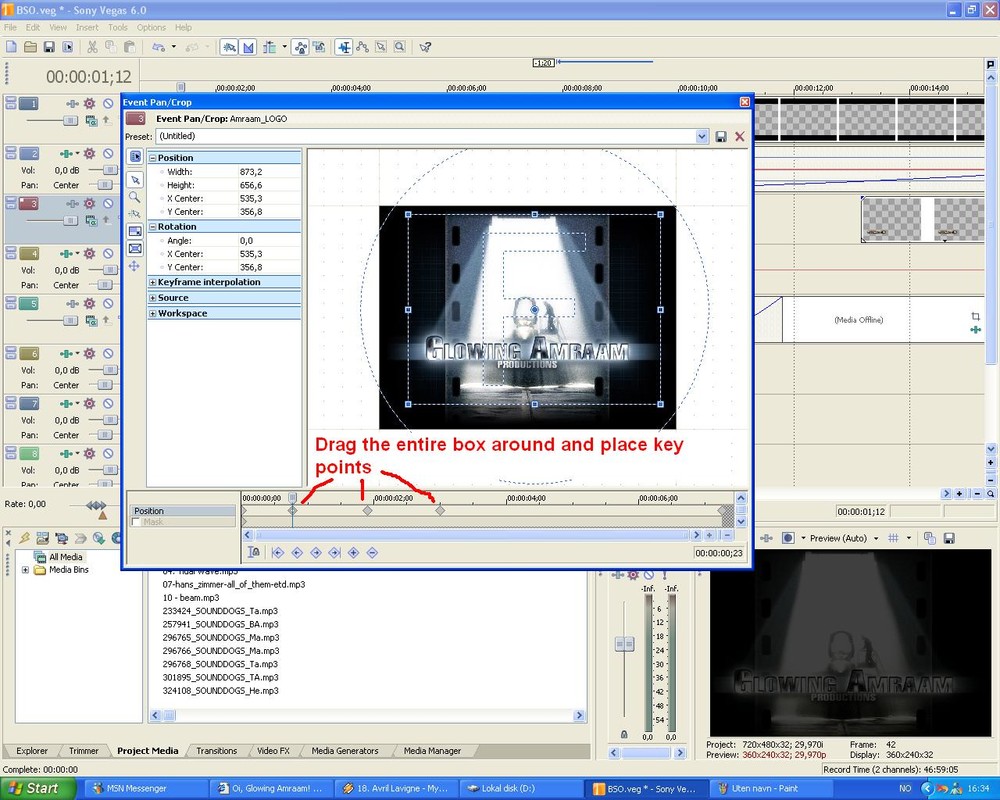Go to Previous Keyframe button
Viewport: 1000px width, 800px height.
(x=297, y=552)
